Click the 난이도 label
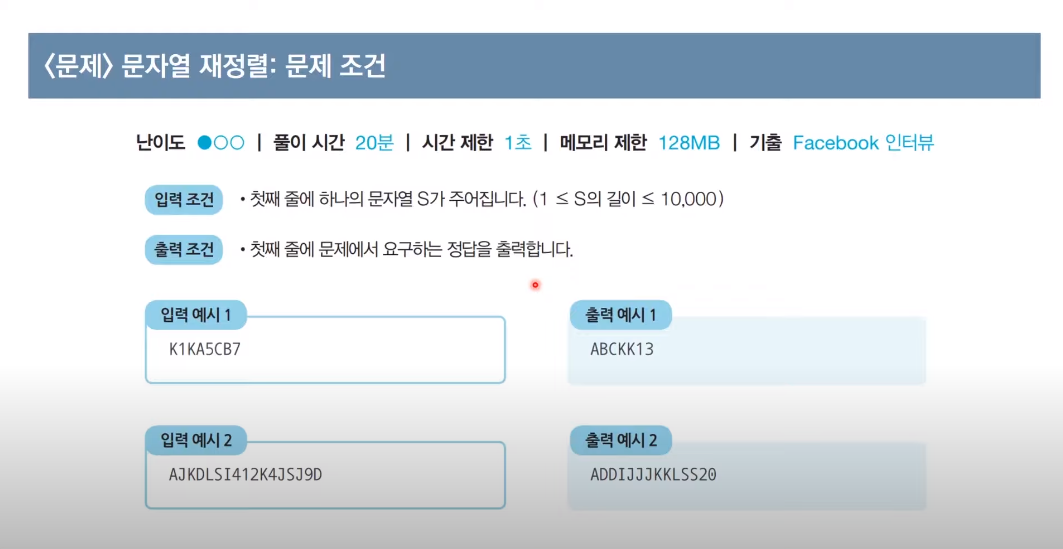The height and width of the screenshot is (549, 1063). tap(161, 143)
